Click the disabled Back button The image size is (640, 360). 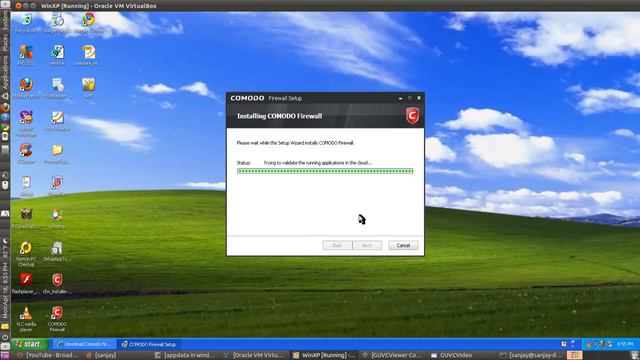point(337,245)
